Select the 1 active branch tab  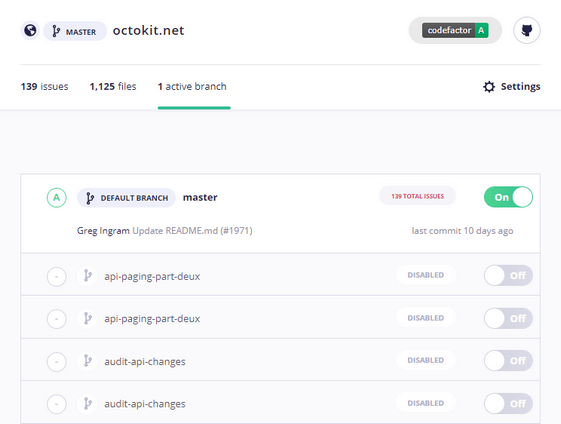point(192,87)
